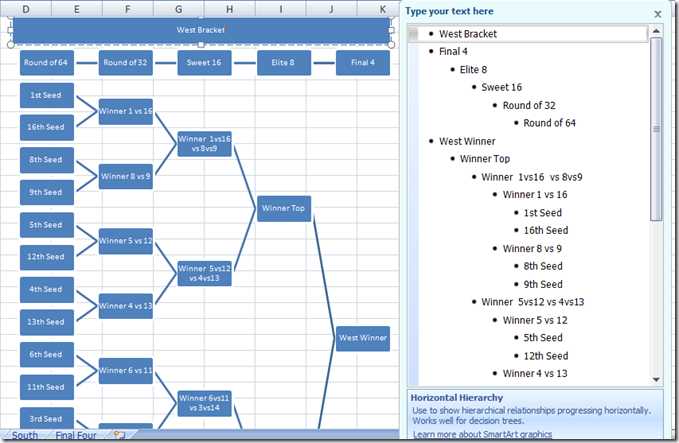This screenshot has width=679, height=443.
Task: Select the 13th Seed box
Action: click(46, 322)
